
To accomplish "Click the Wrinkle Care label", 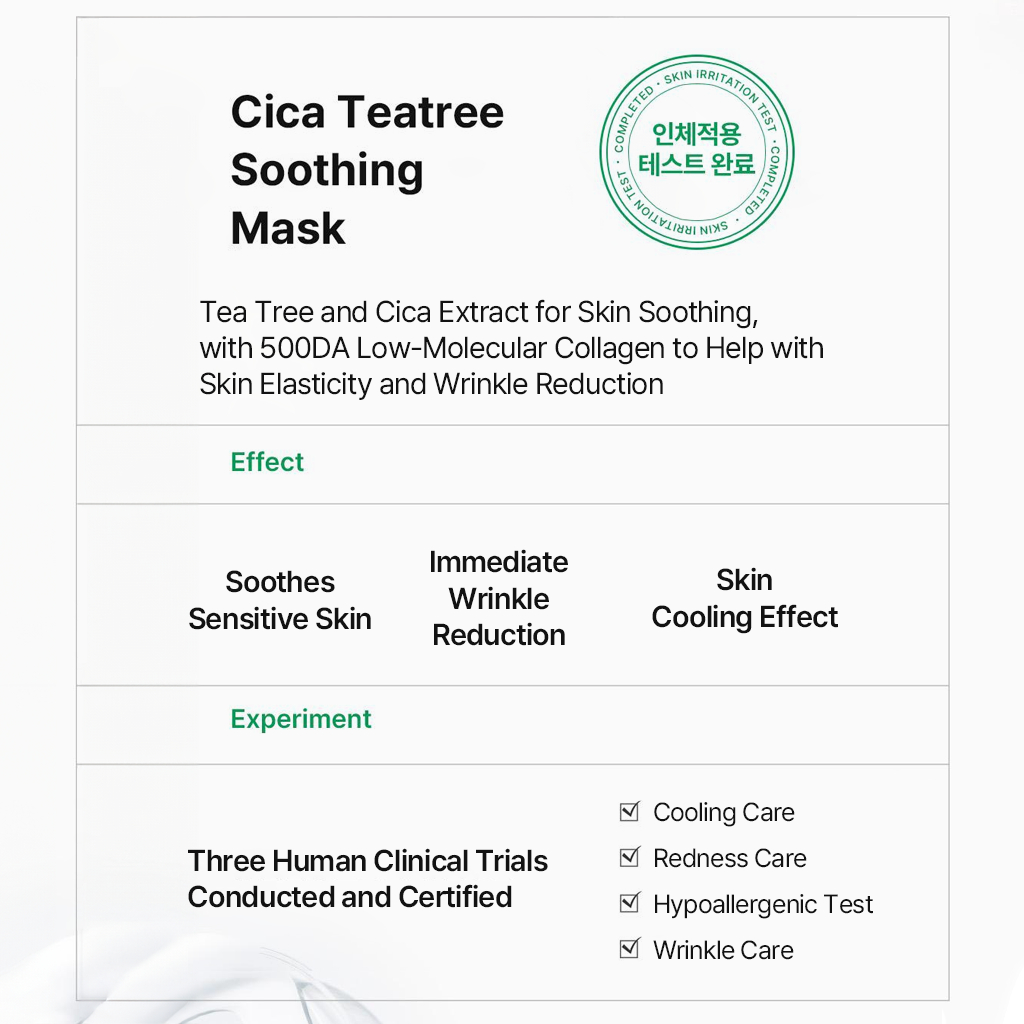I will click(x=723, y=950).
